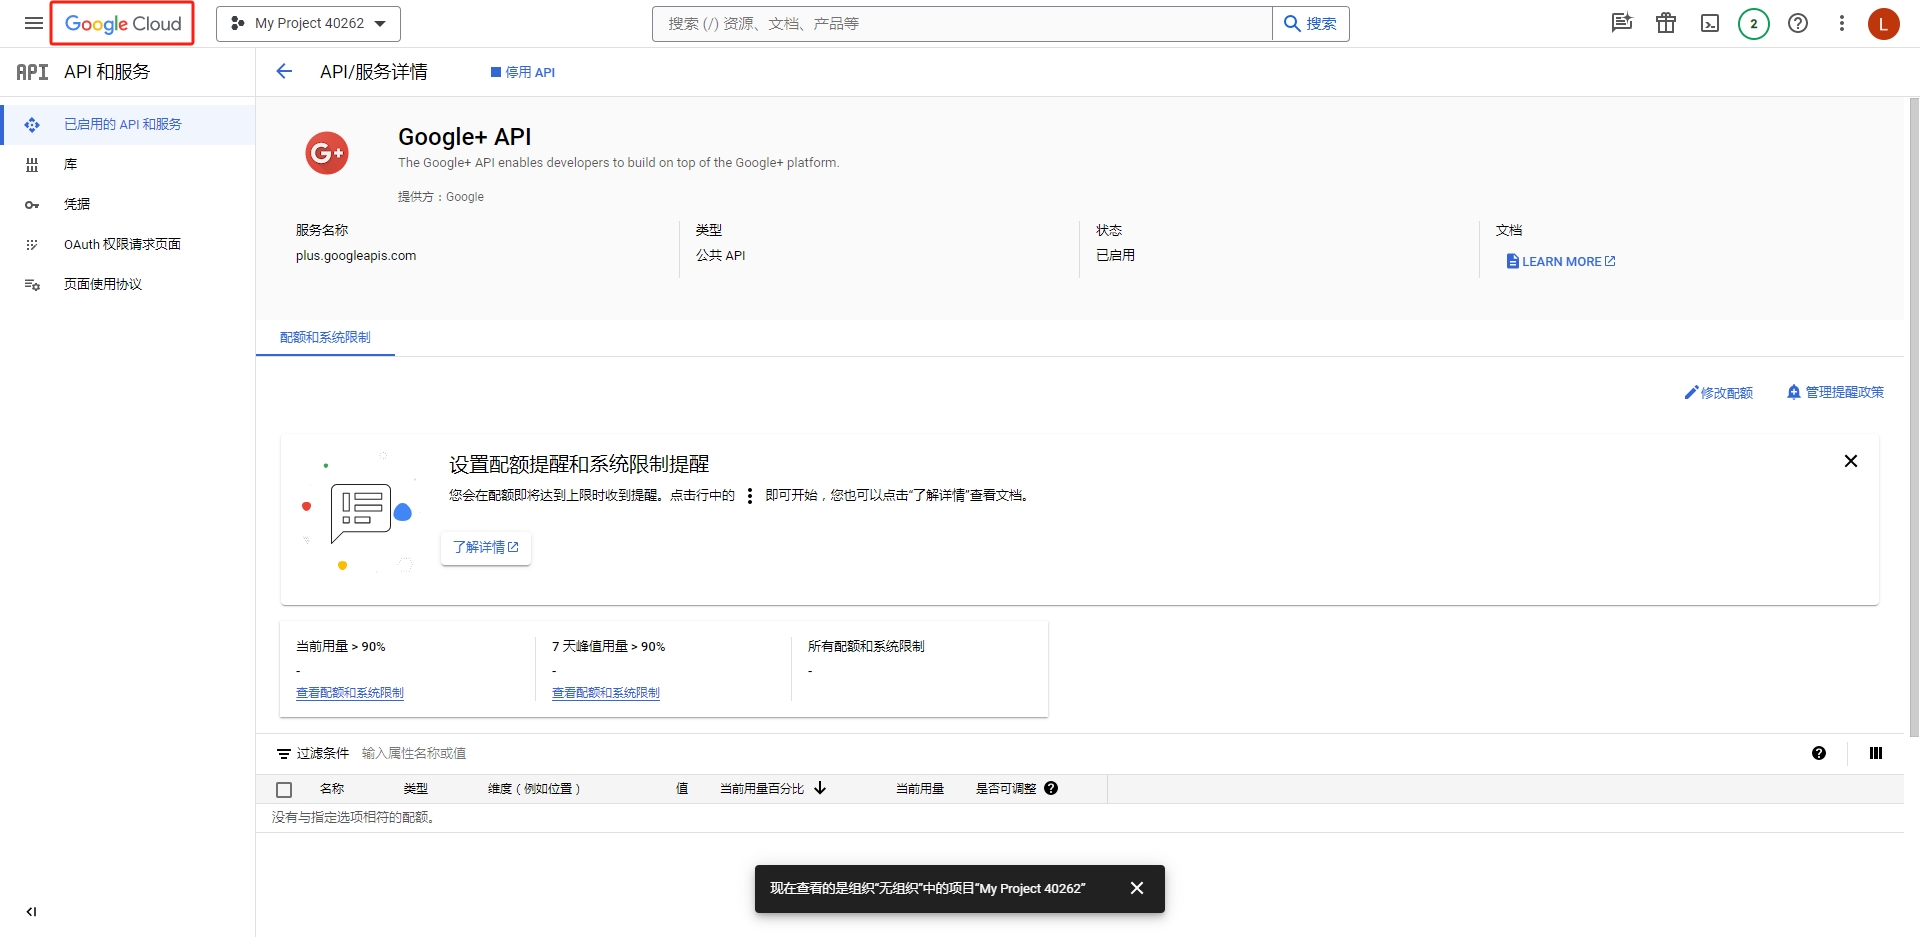Screen dimensions: 1920x937
Task: Click 管理提醒政策 with the bell icon
Action: click(x=1835, y=392)
